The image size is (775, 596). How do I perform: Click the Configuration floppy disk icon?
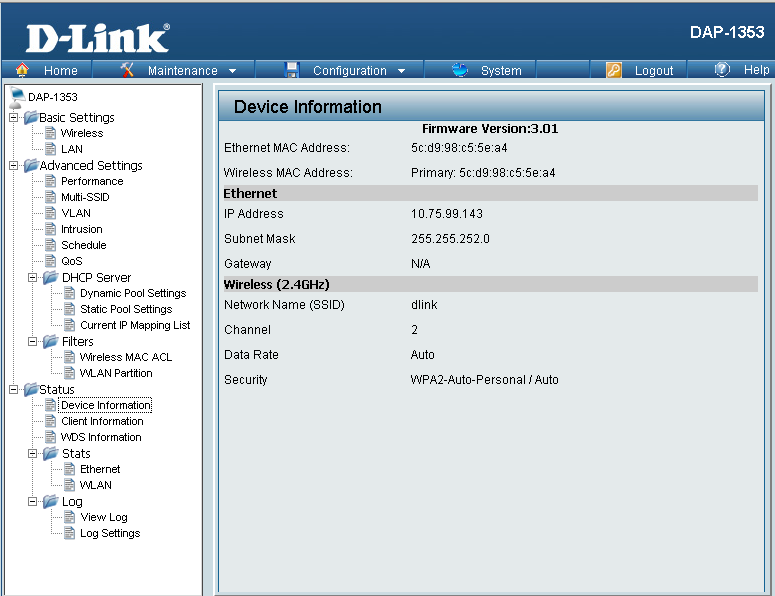[292, 70]
